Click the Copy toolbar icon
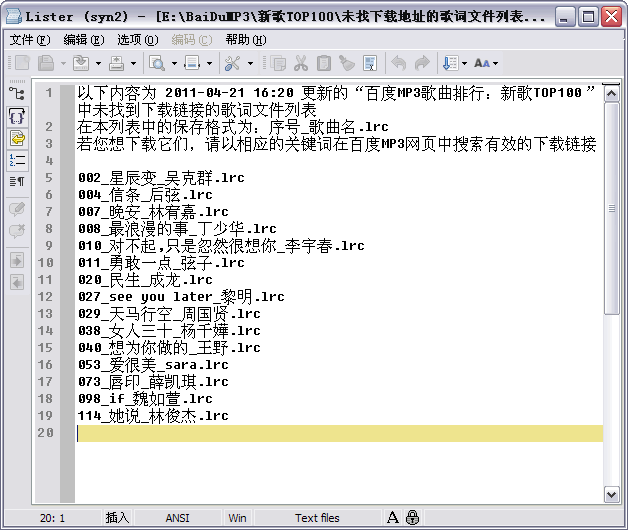 coord(278,63)
